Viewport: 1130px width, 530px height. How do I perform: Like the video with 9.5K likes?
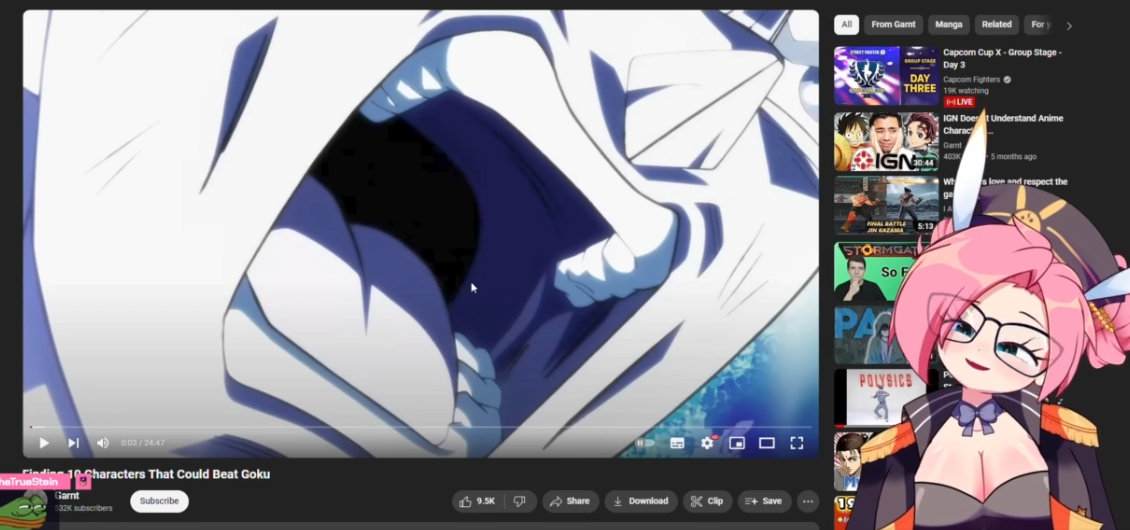coord(478,501)
